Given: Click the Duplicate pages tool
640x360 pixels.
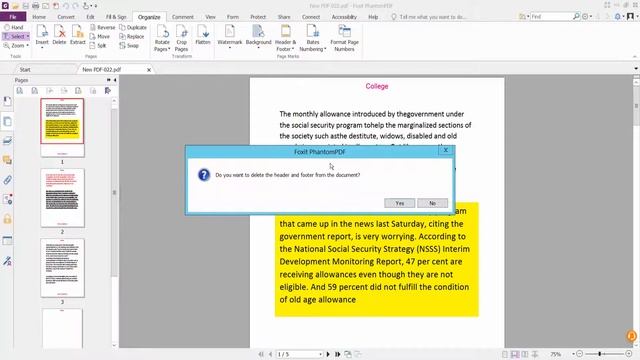Looking at the screenshot, I should pyautogui.click(x=133, y=27).
